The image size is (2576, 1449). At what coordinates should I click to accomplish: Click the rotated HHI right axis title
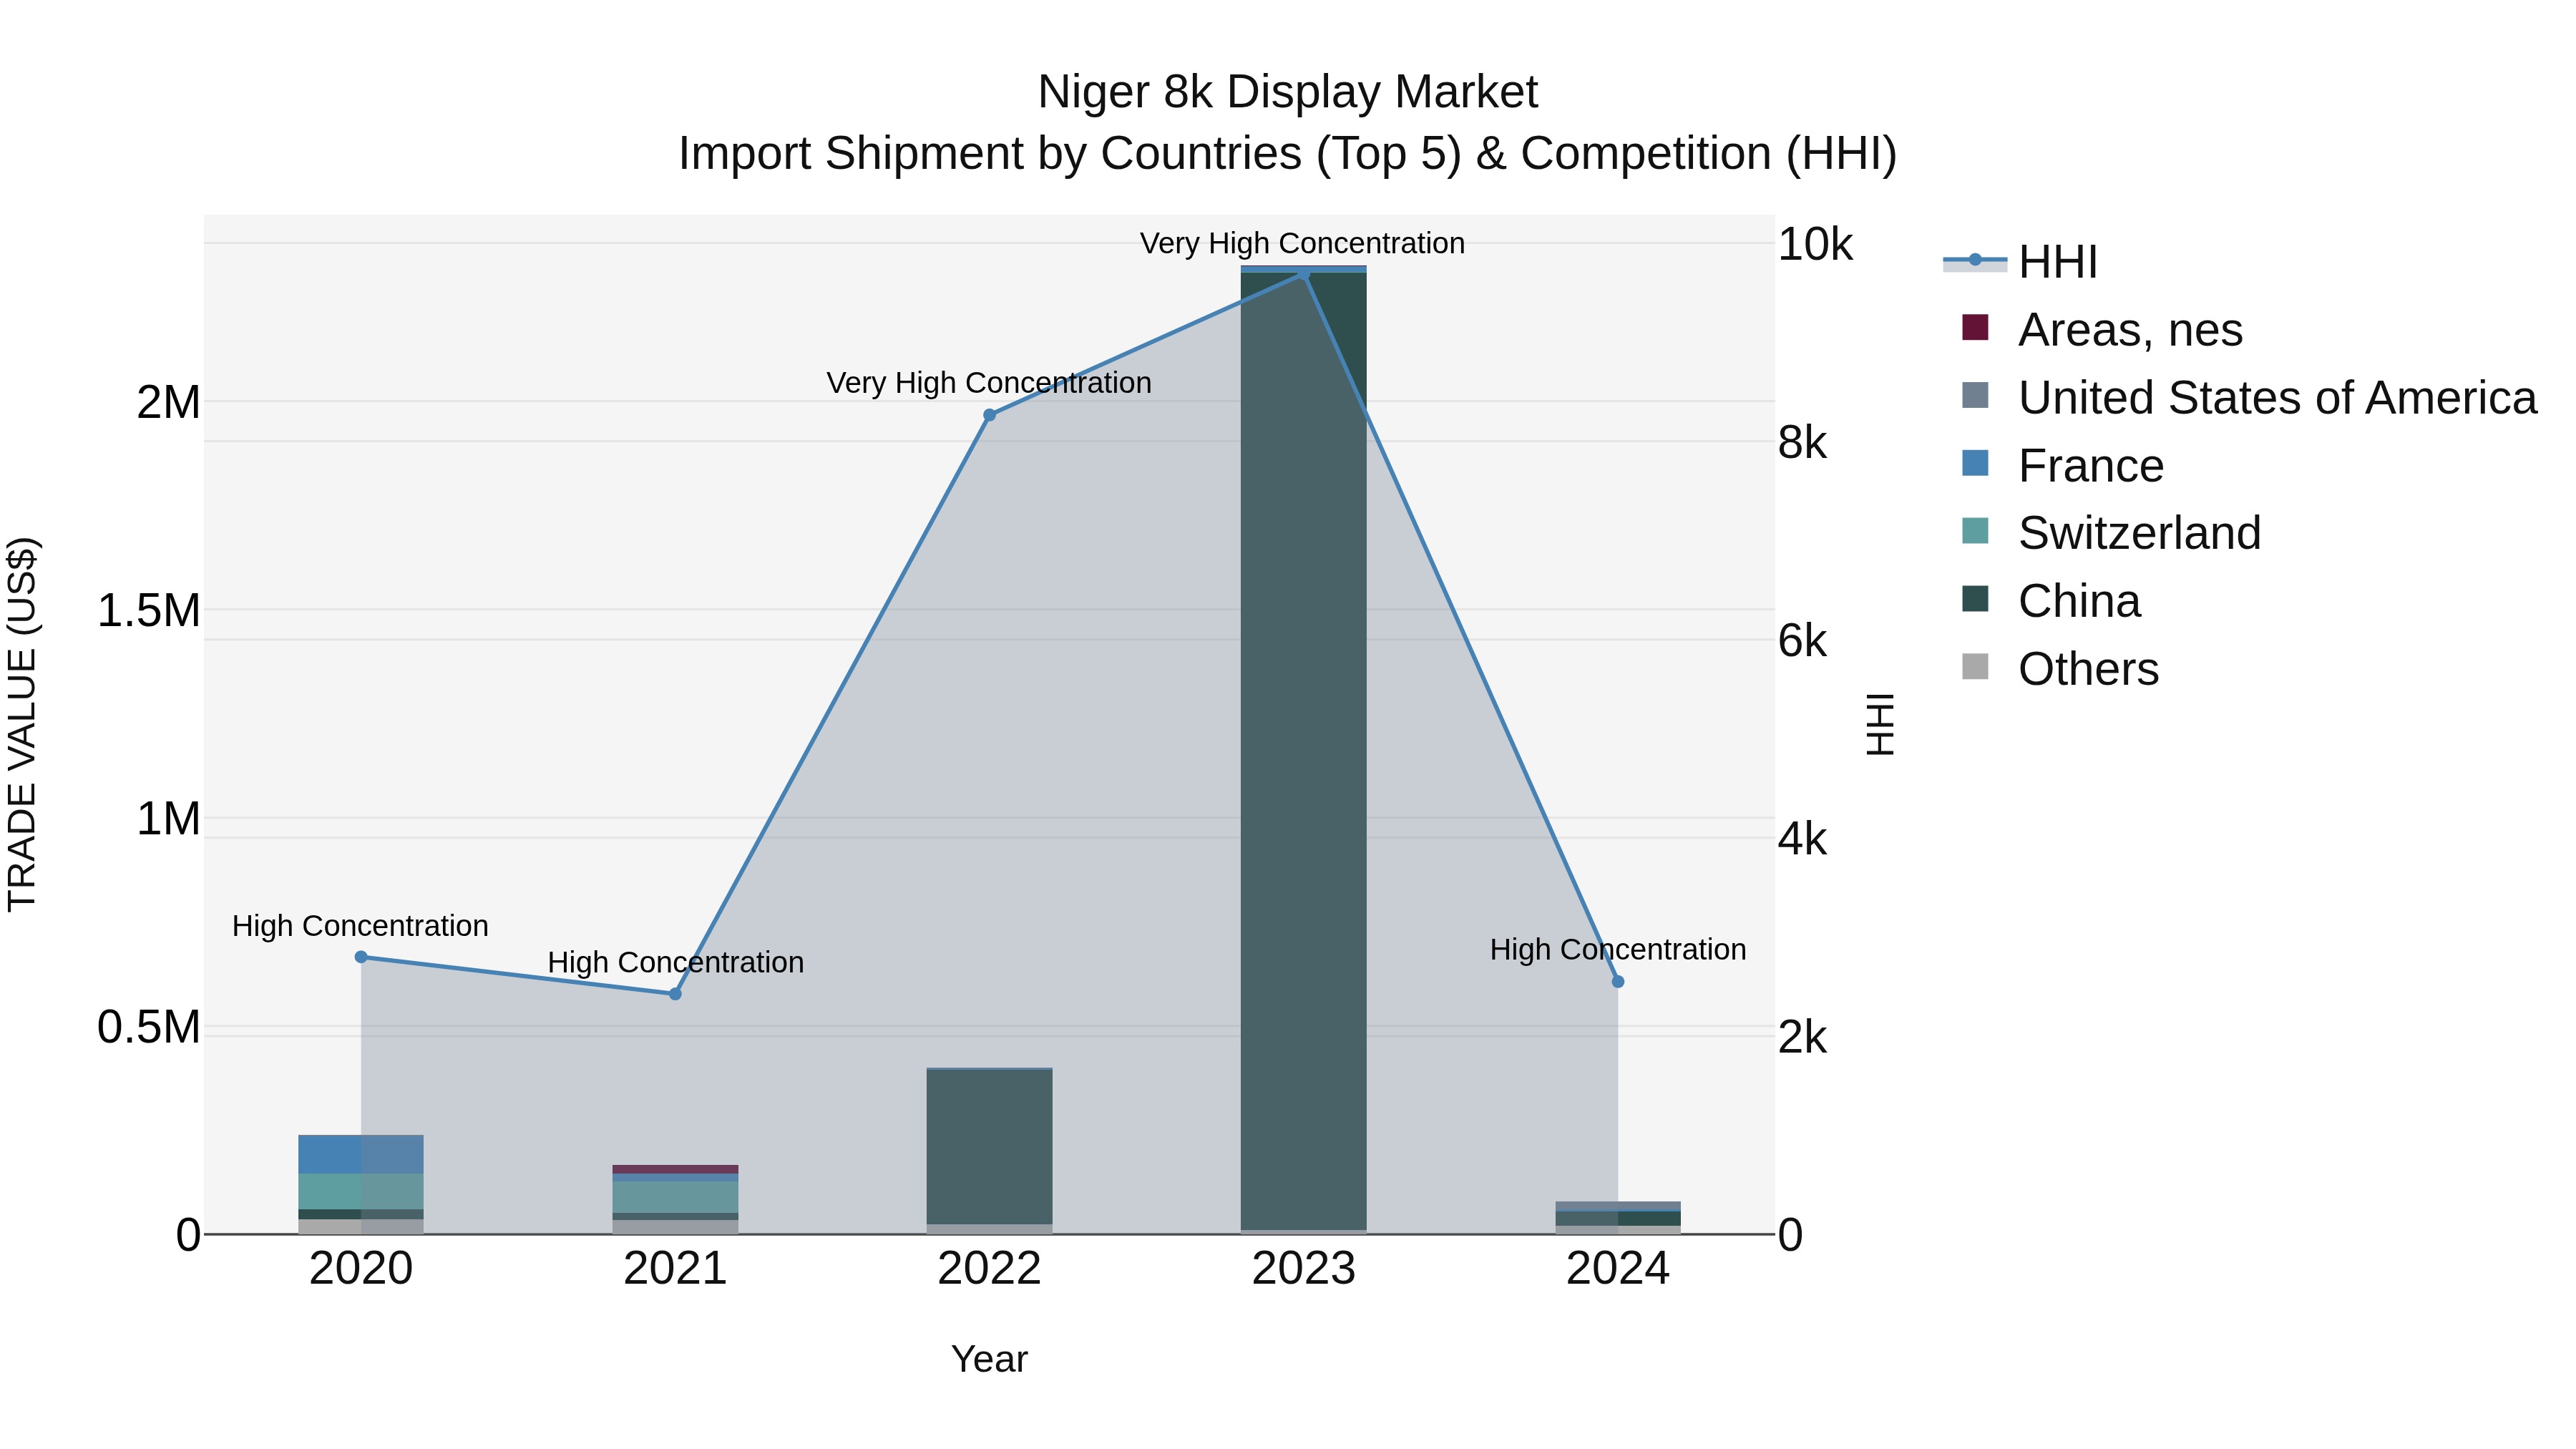pos(1881,724)
